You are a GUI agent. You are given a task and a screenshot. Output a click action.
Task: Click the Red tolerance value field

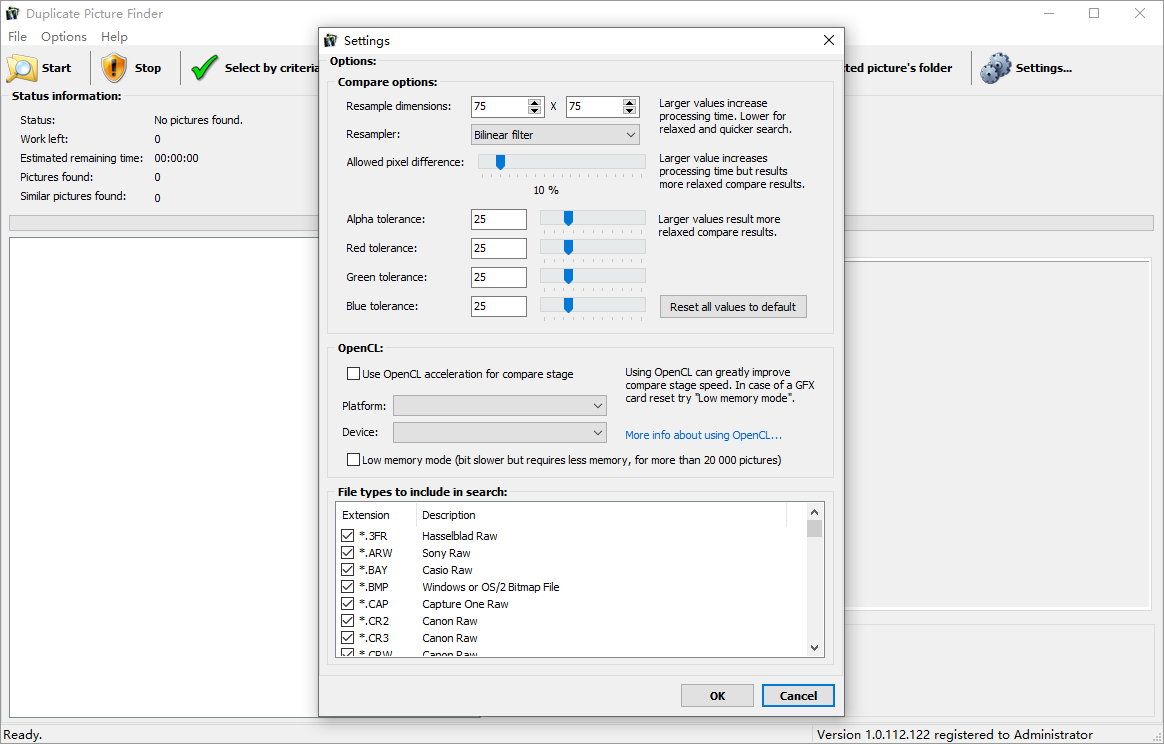pos(499,248)
